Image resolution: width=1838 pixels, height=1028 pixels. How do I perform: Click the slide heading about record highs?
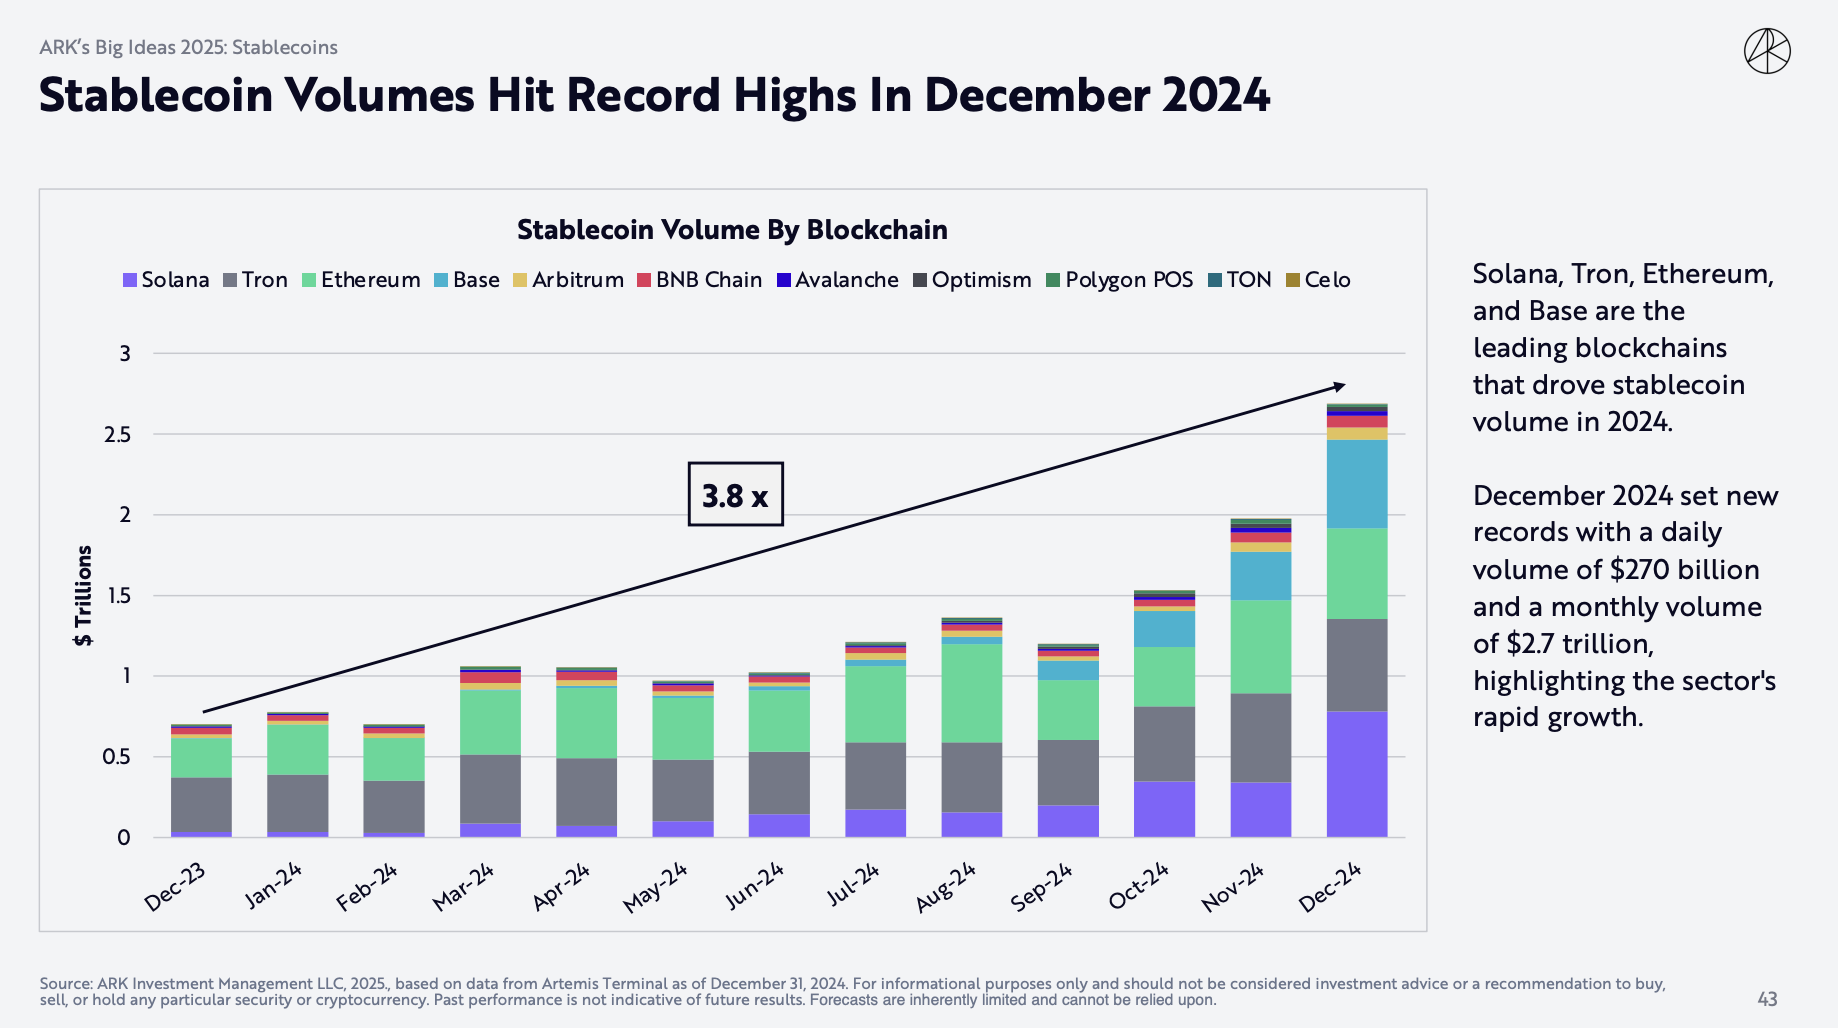point(654,96)
